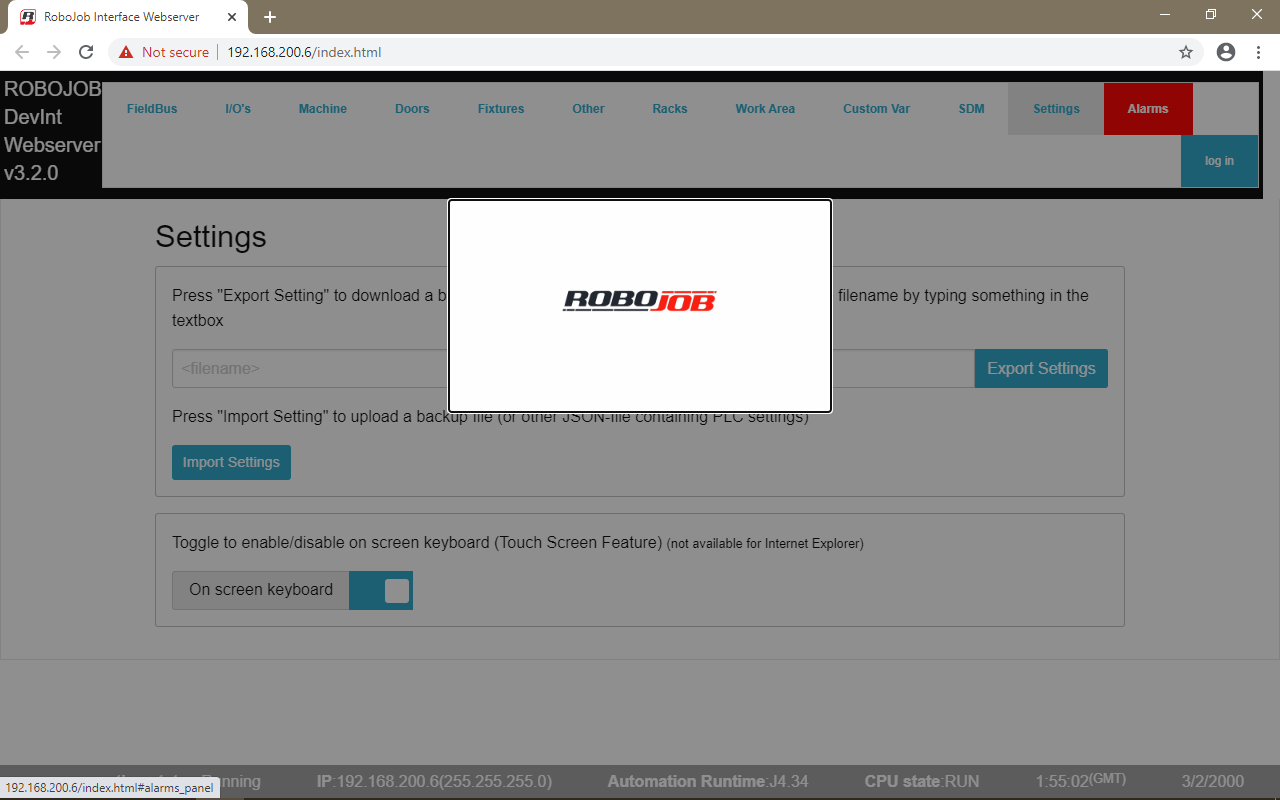Open the Settings tab
The height and width of the screenshot is (800, 1280).
point(1056,109)
